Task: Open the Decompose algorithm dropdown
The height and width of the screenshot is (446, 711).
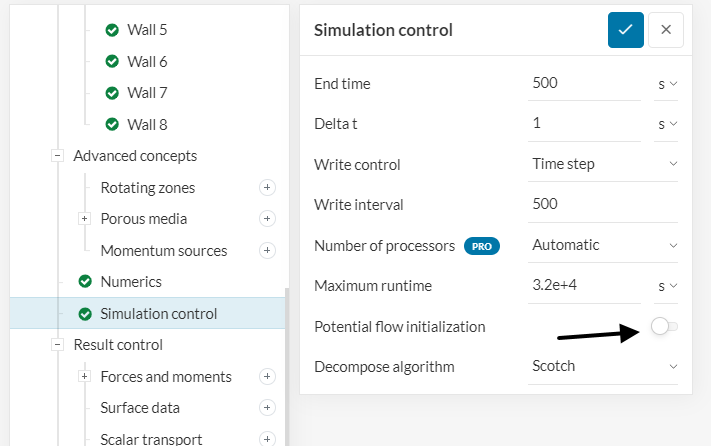Action: tap(604, 366)
